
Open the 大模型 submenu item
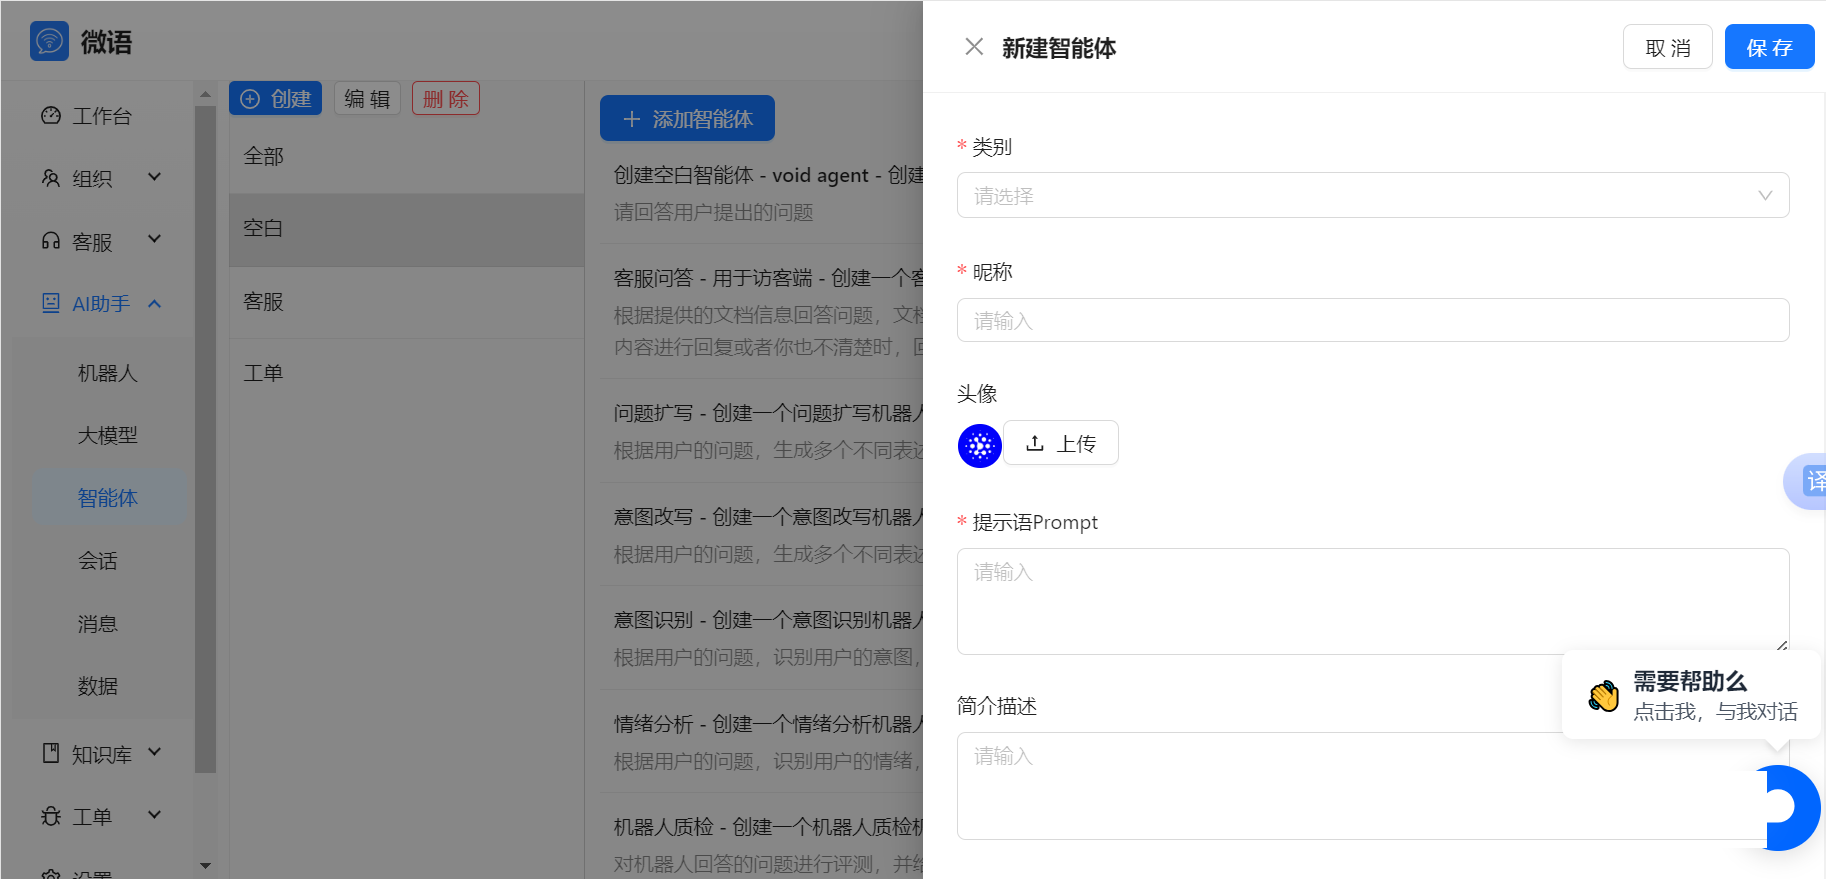pos(108,435)
